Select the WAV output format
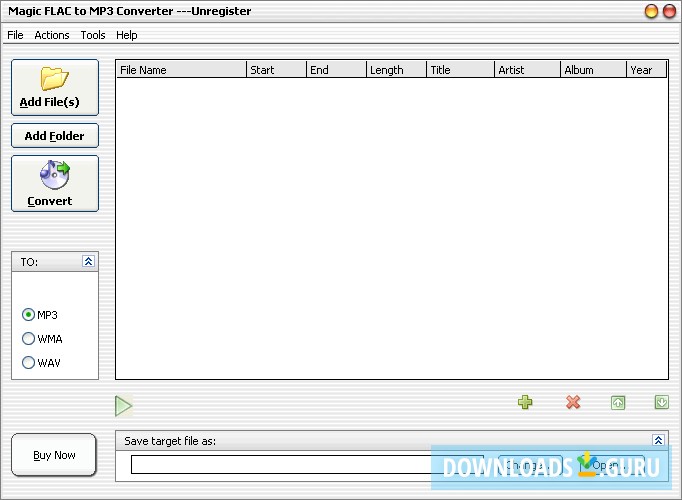 pos(41,362)
